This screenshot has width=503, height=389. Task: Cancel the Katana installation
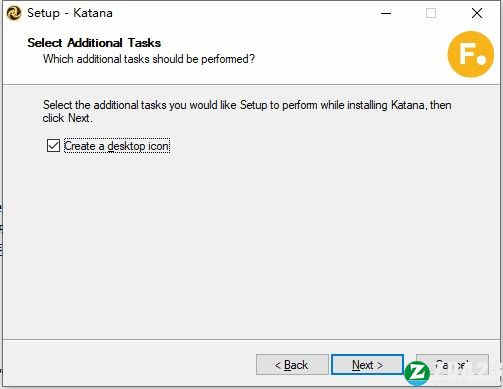(x=452, y=365)
